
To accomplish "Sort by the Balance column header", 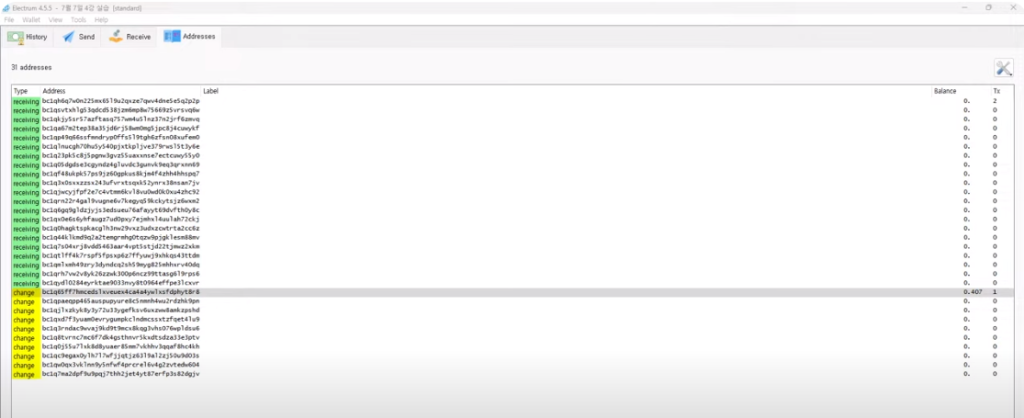I will pos(944,91).
